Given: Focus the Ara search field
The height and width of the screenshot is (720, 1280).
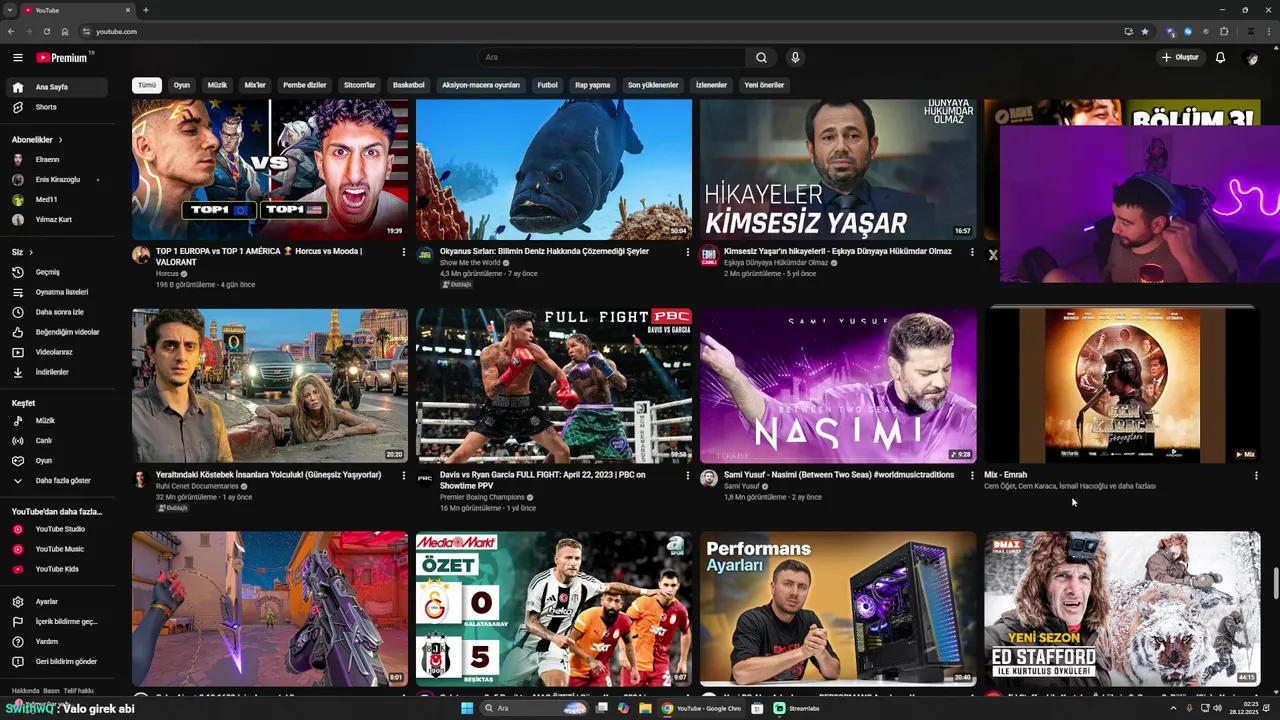Looking at the screenshot, I should (x=612, y=58).
